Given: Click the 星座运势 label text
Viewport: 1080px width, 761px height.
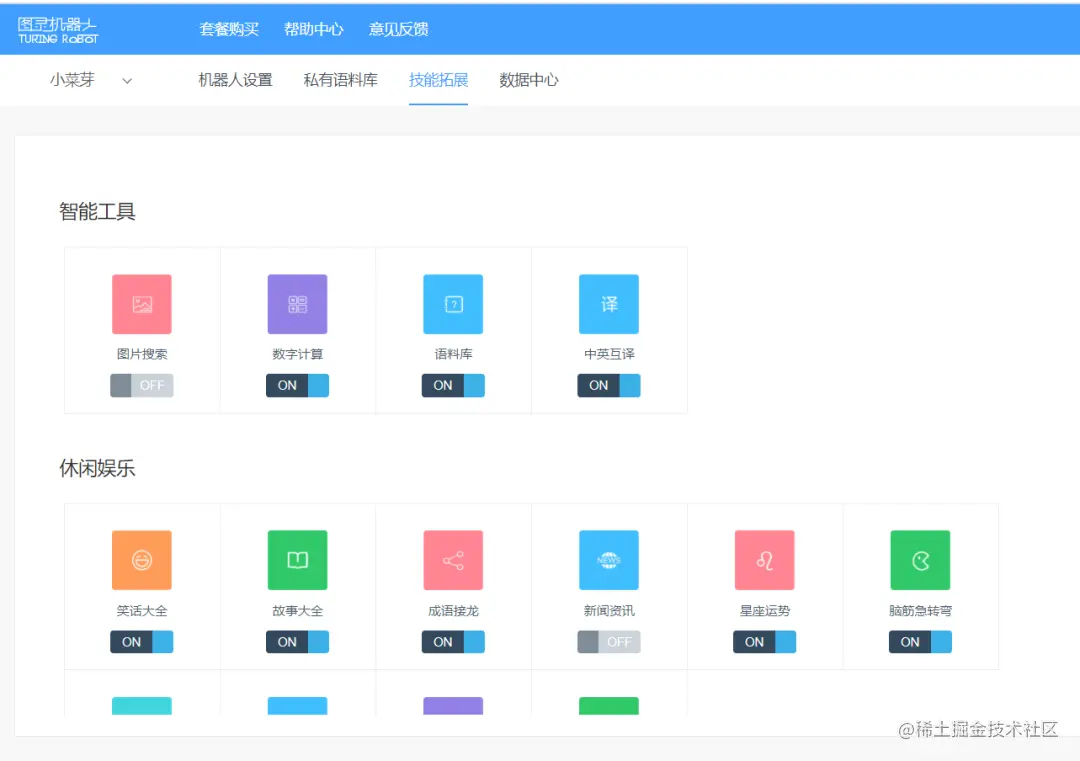Looking at the screenshot, I should pos(765,611).
